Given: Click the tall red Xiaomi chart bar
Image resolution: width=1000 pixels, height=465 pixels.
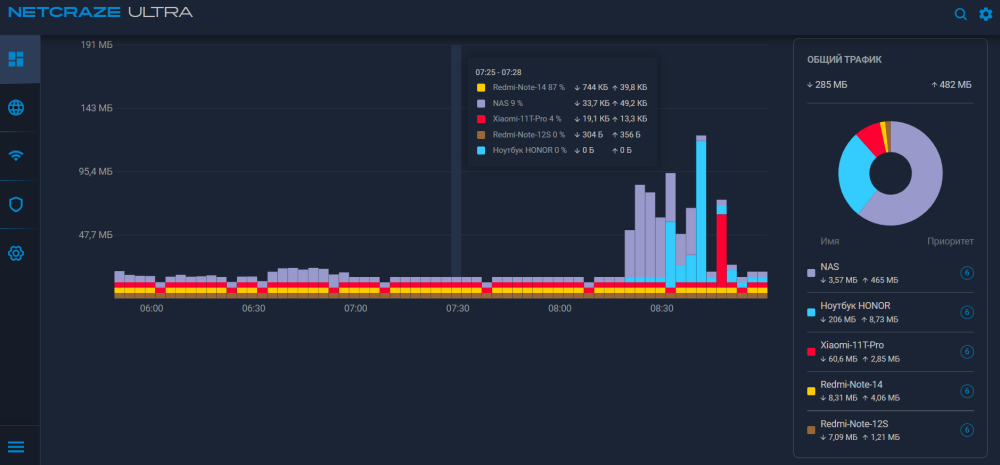Looking at the screenshot, I should 721,249.
